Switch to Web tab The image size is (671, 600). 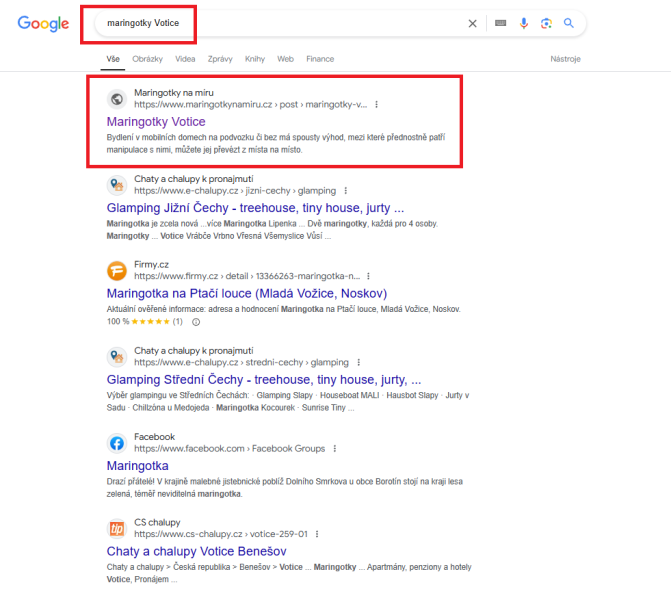click(285, 59)
